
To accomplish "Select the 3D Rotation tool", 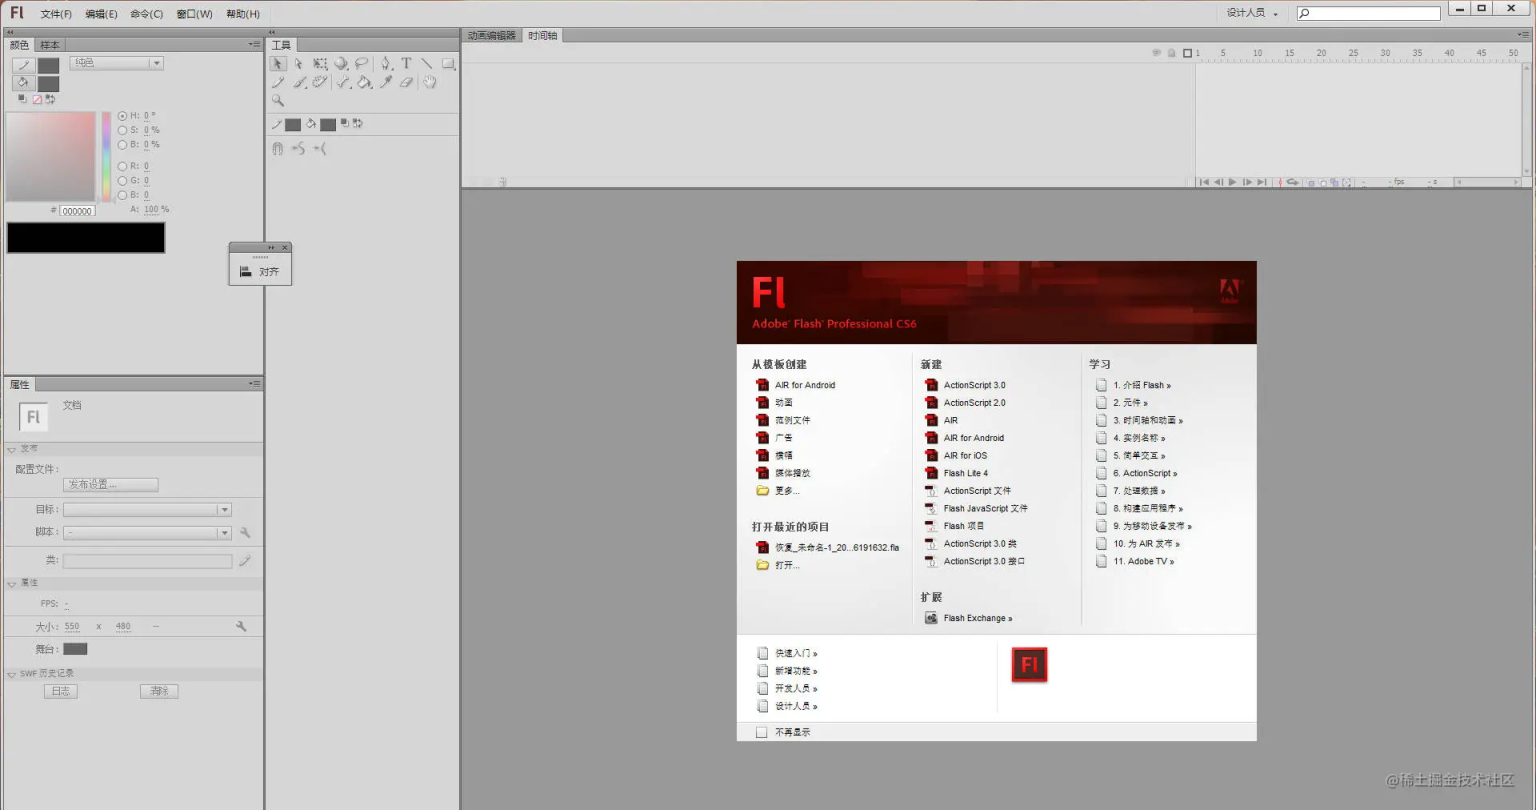I will (341, 63).
